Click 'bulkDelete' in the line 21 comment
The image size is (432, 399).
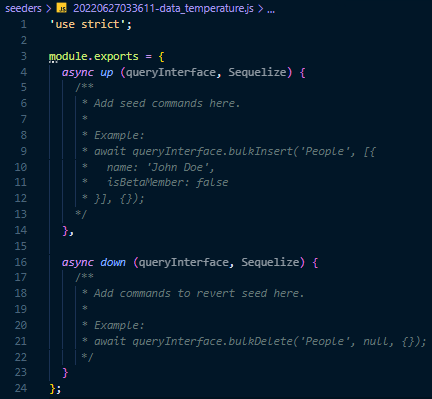tap(260, 341)
